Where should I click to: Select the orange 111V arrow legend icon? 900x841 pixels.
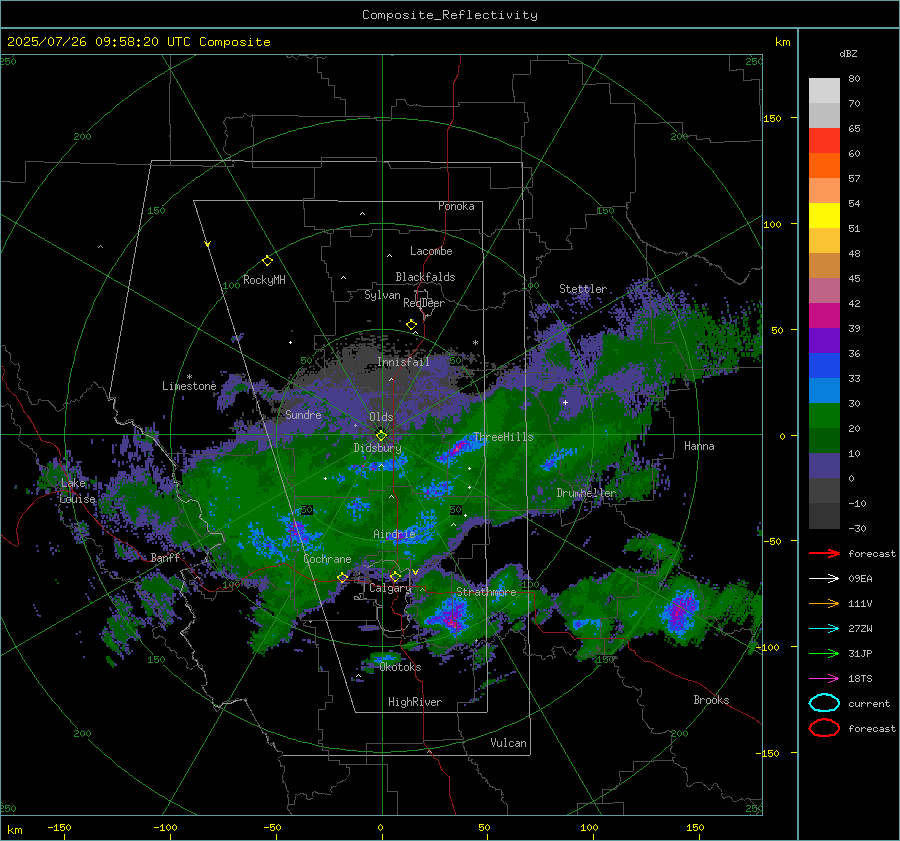coord(824,603)
